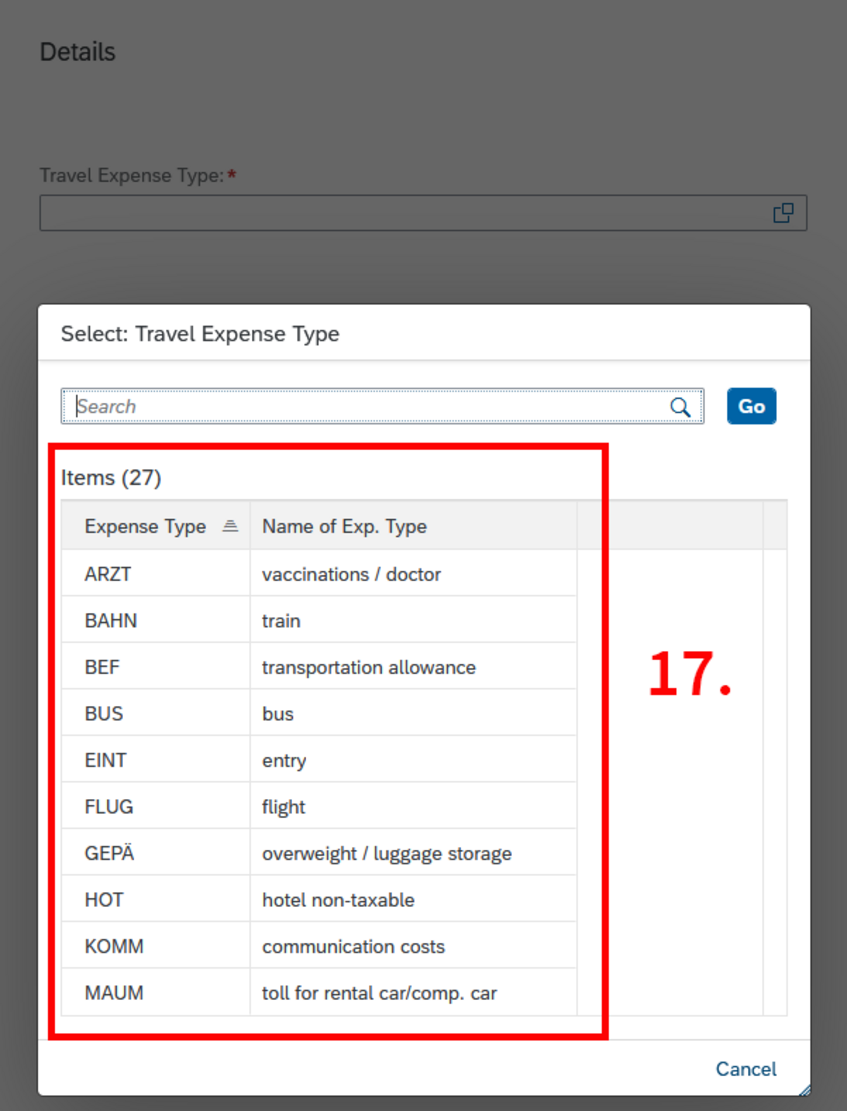Select the BUS expense type row
Viewport: 847px width, 1111px height.
(424, 713)
